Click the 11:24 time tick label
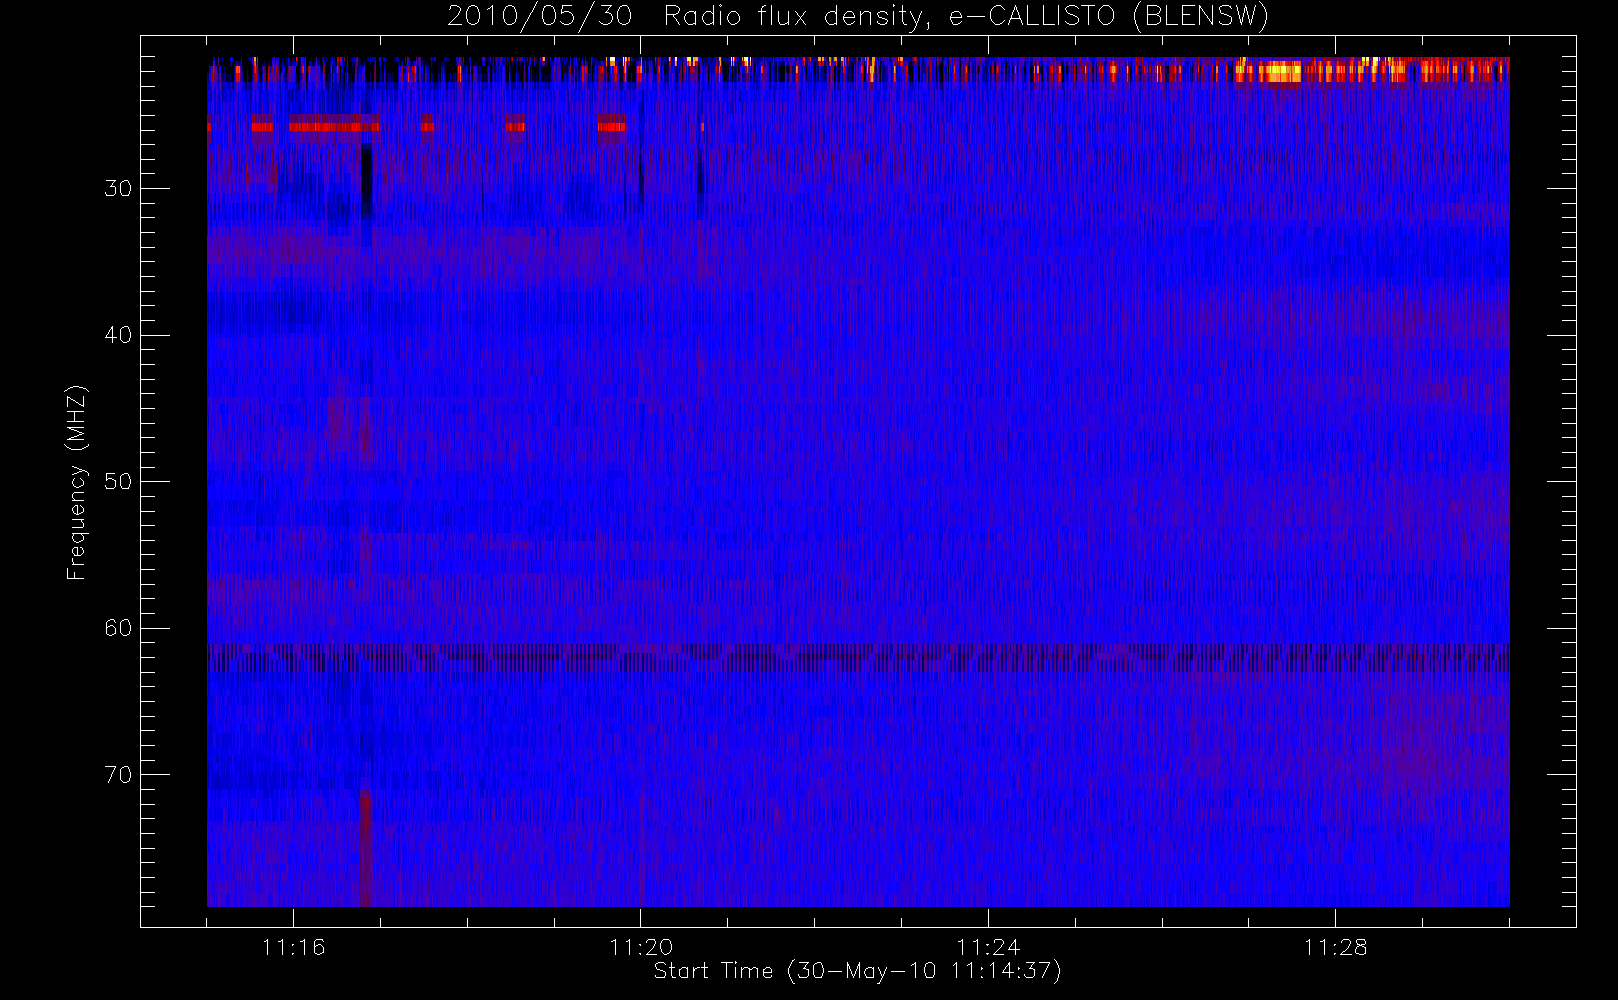The height and width of the screenshot is (1000, 1618). click(988, 947)
